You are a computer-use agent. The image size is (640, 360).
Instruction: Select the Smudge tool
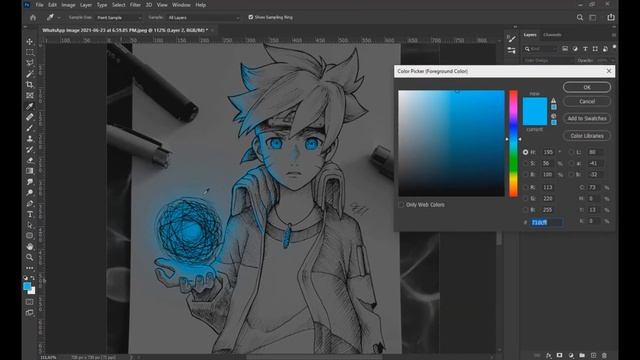[x=30, y=182]
